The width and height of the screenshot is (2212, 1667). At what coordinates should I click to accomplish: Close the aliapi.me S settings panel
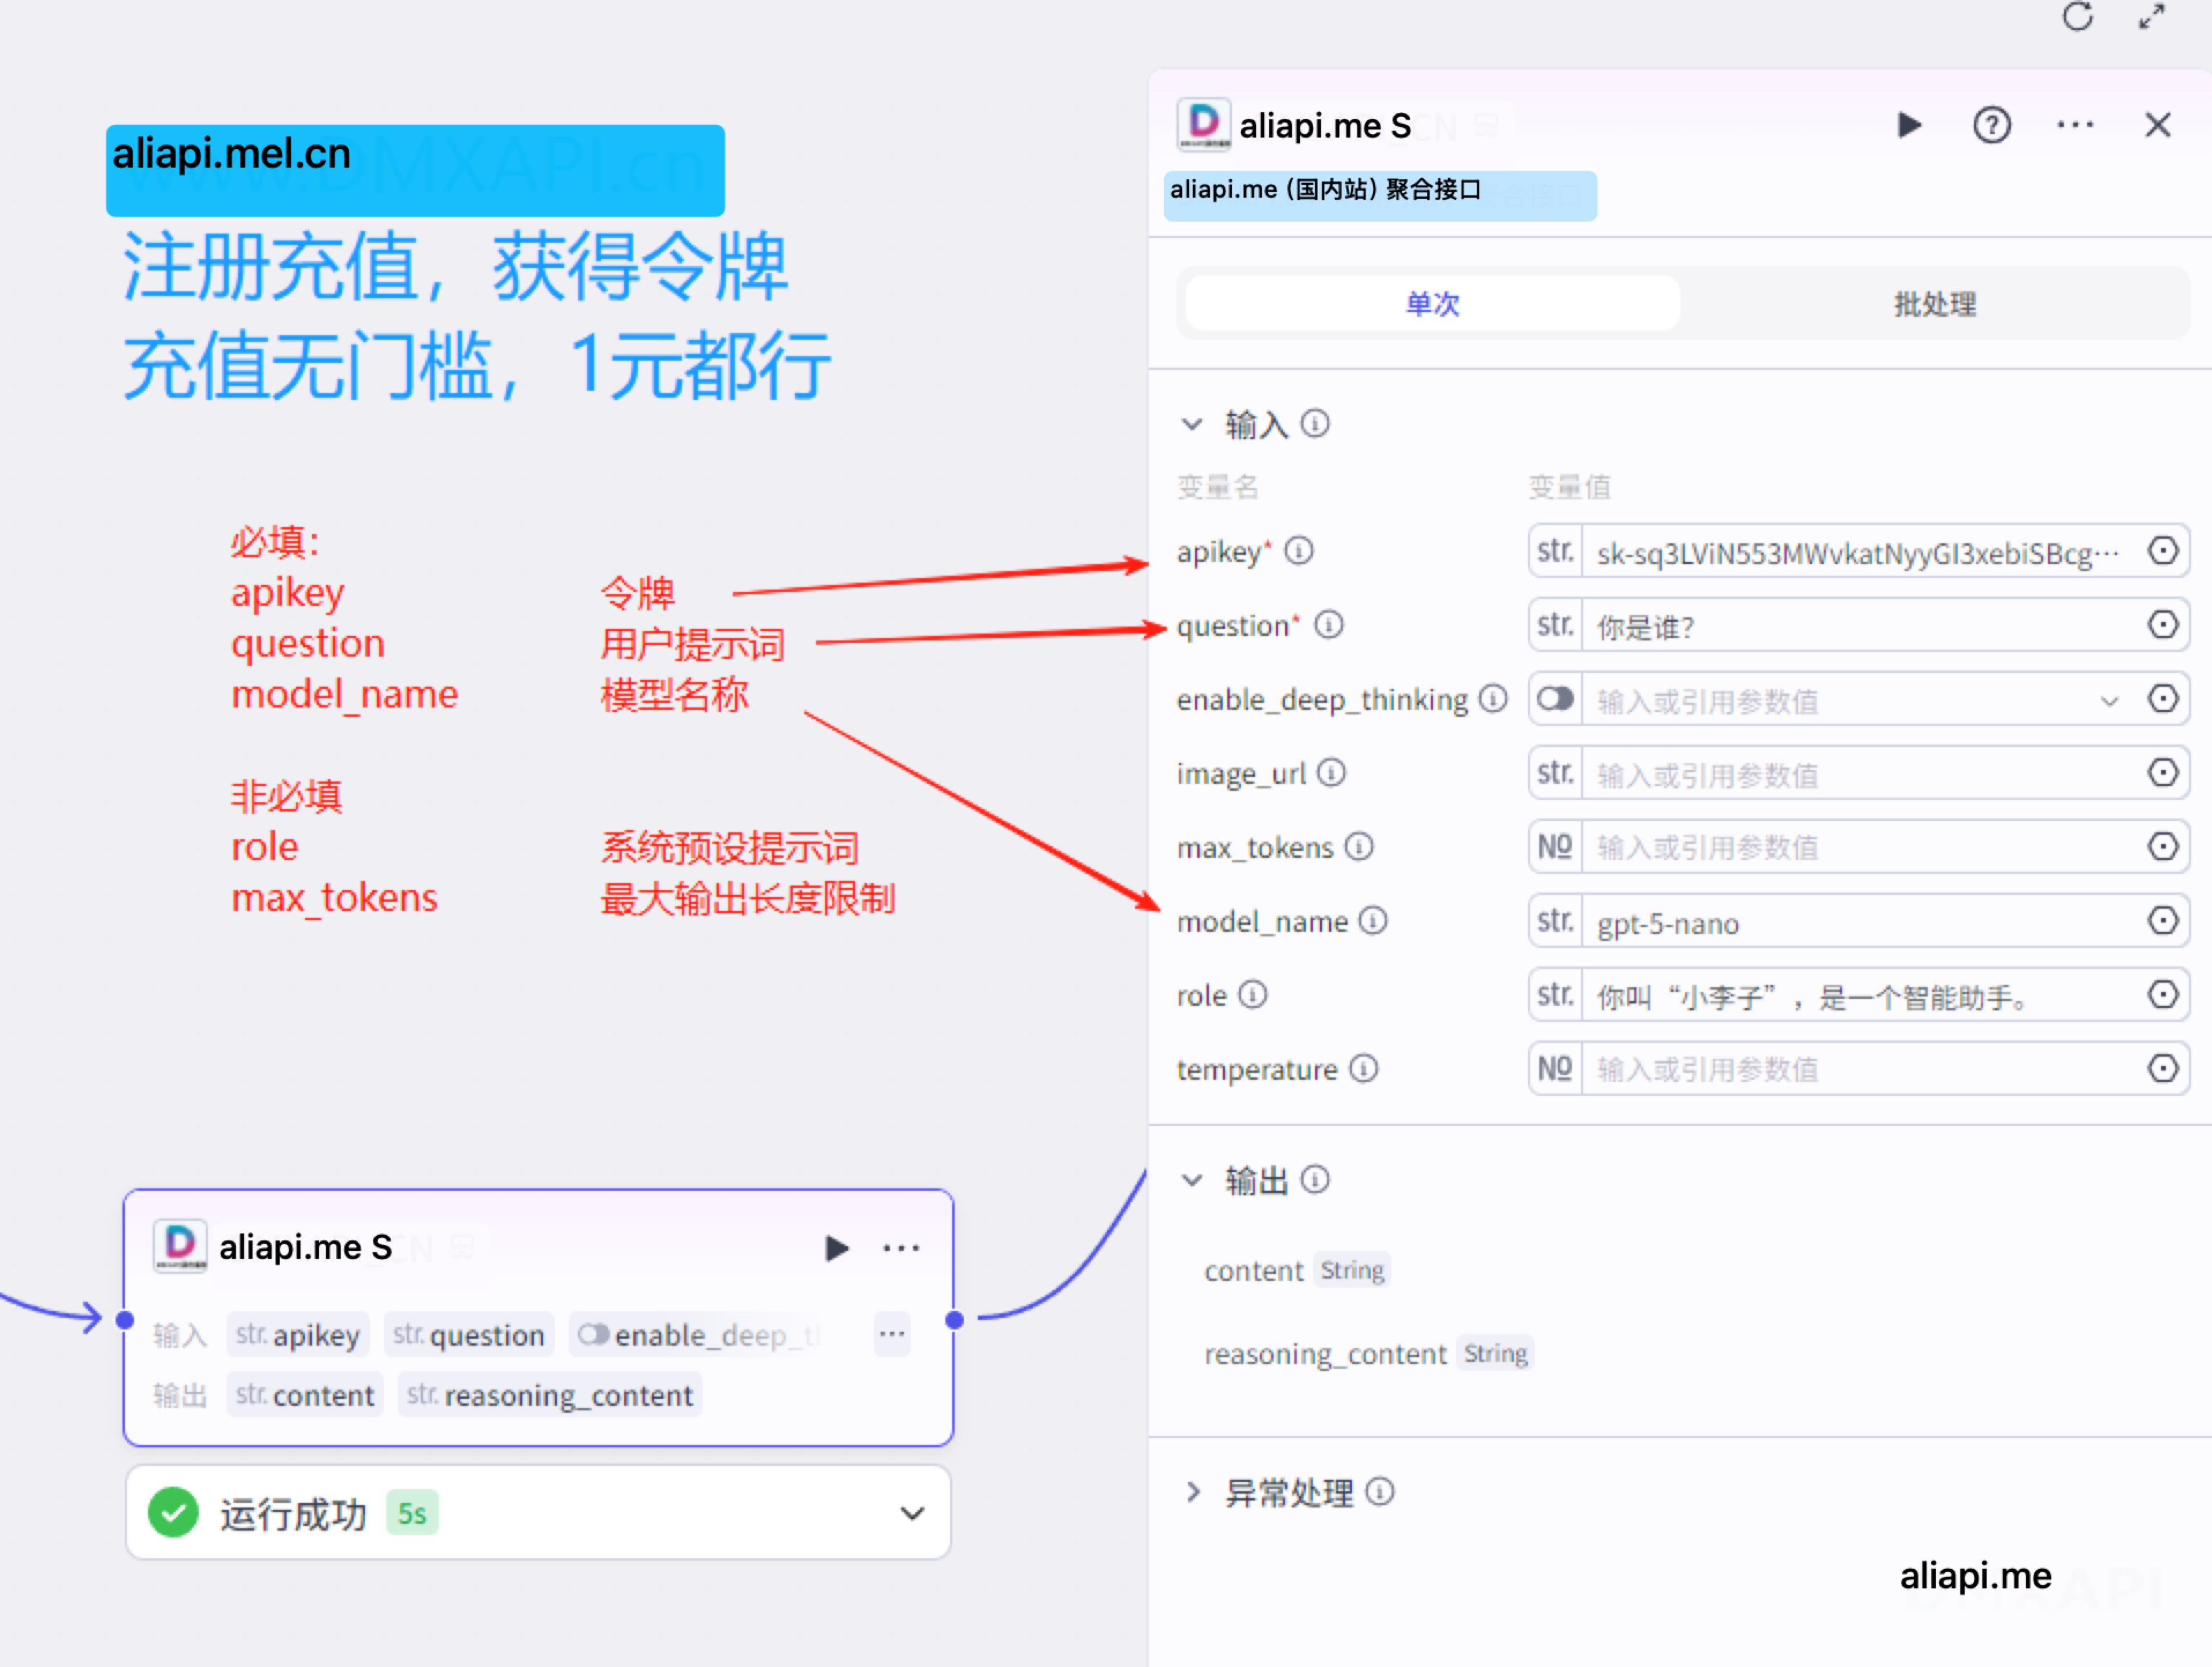click(x=2158, y=125)
